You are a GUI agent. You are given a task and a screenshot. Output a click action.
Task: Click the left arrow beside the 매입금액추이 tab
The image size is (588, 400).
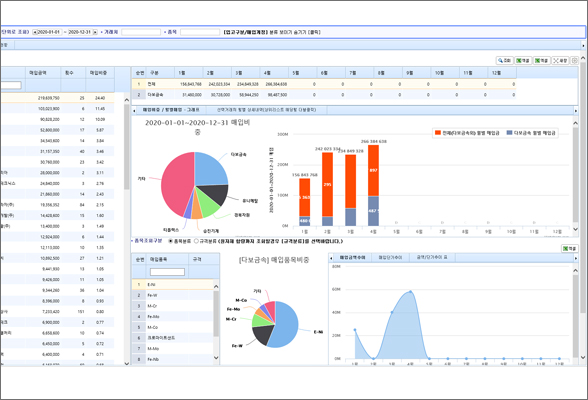(331, 258)
